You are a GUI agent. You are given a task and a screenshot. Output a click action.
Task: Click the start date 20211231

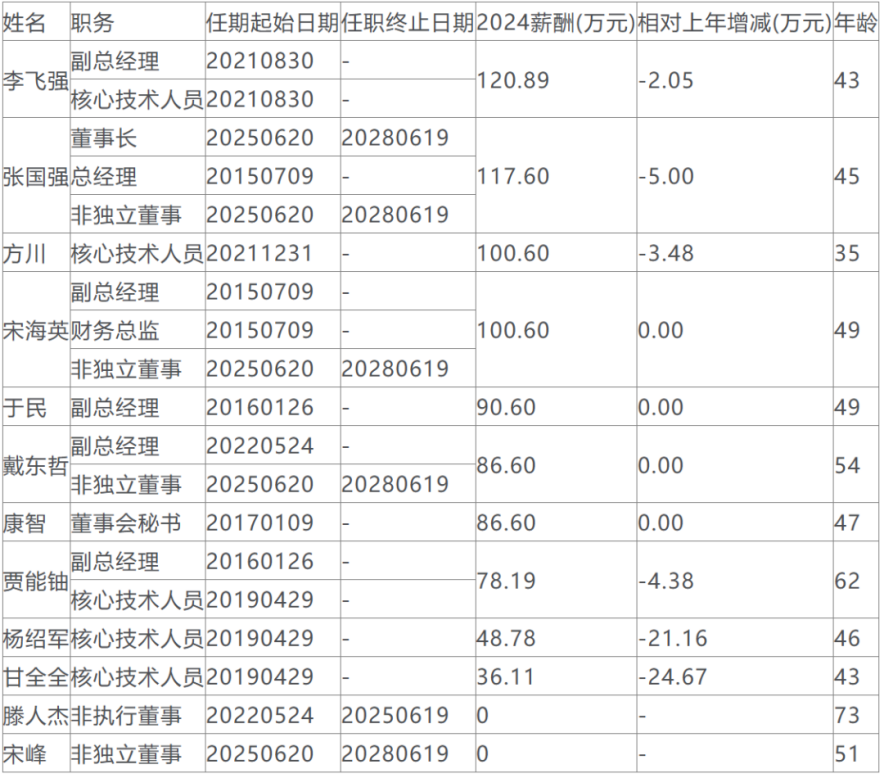[260, 253]
